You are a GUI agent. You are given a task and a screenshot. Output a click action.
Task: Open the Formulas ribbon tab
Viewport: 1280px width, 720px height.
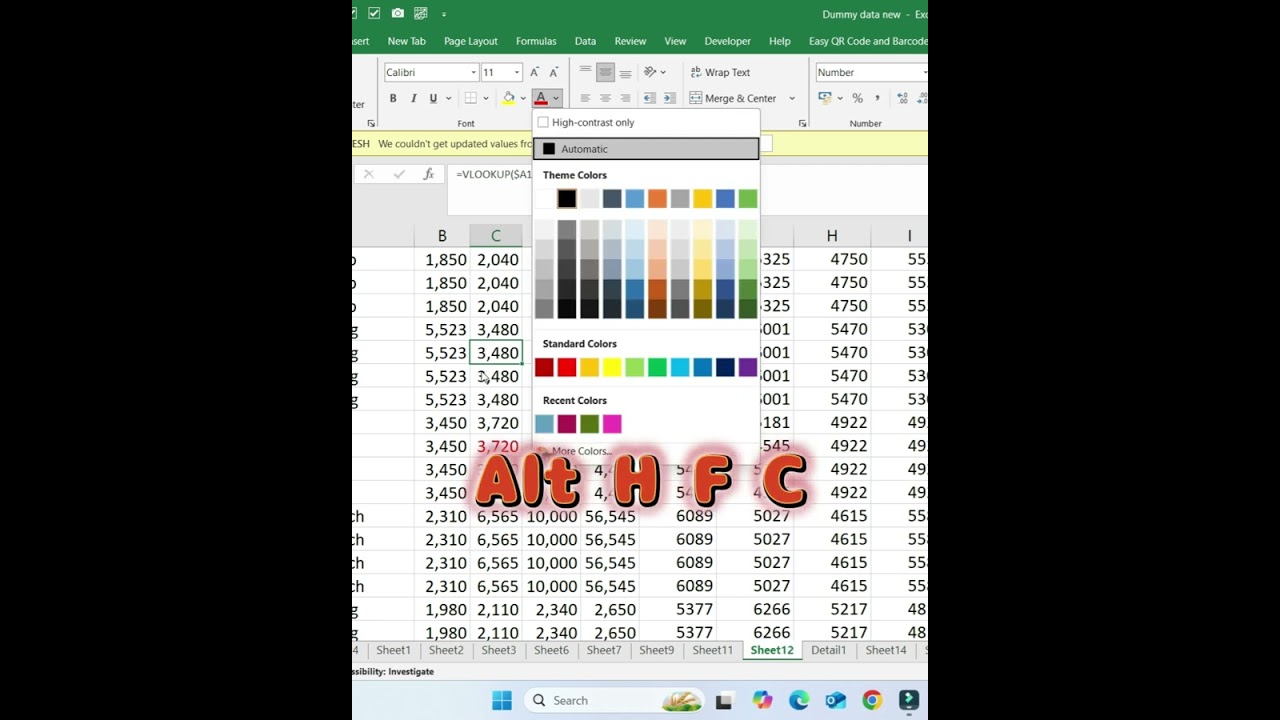(x=536, y=41)
